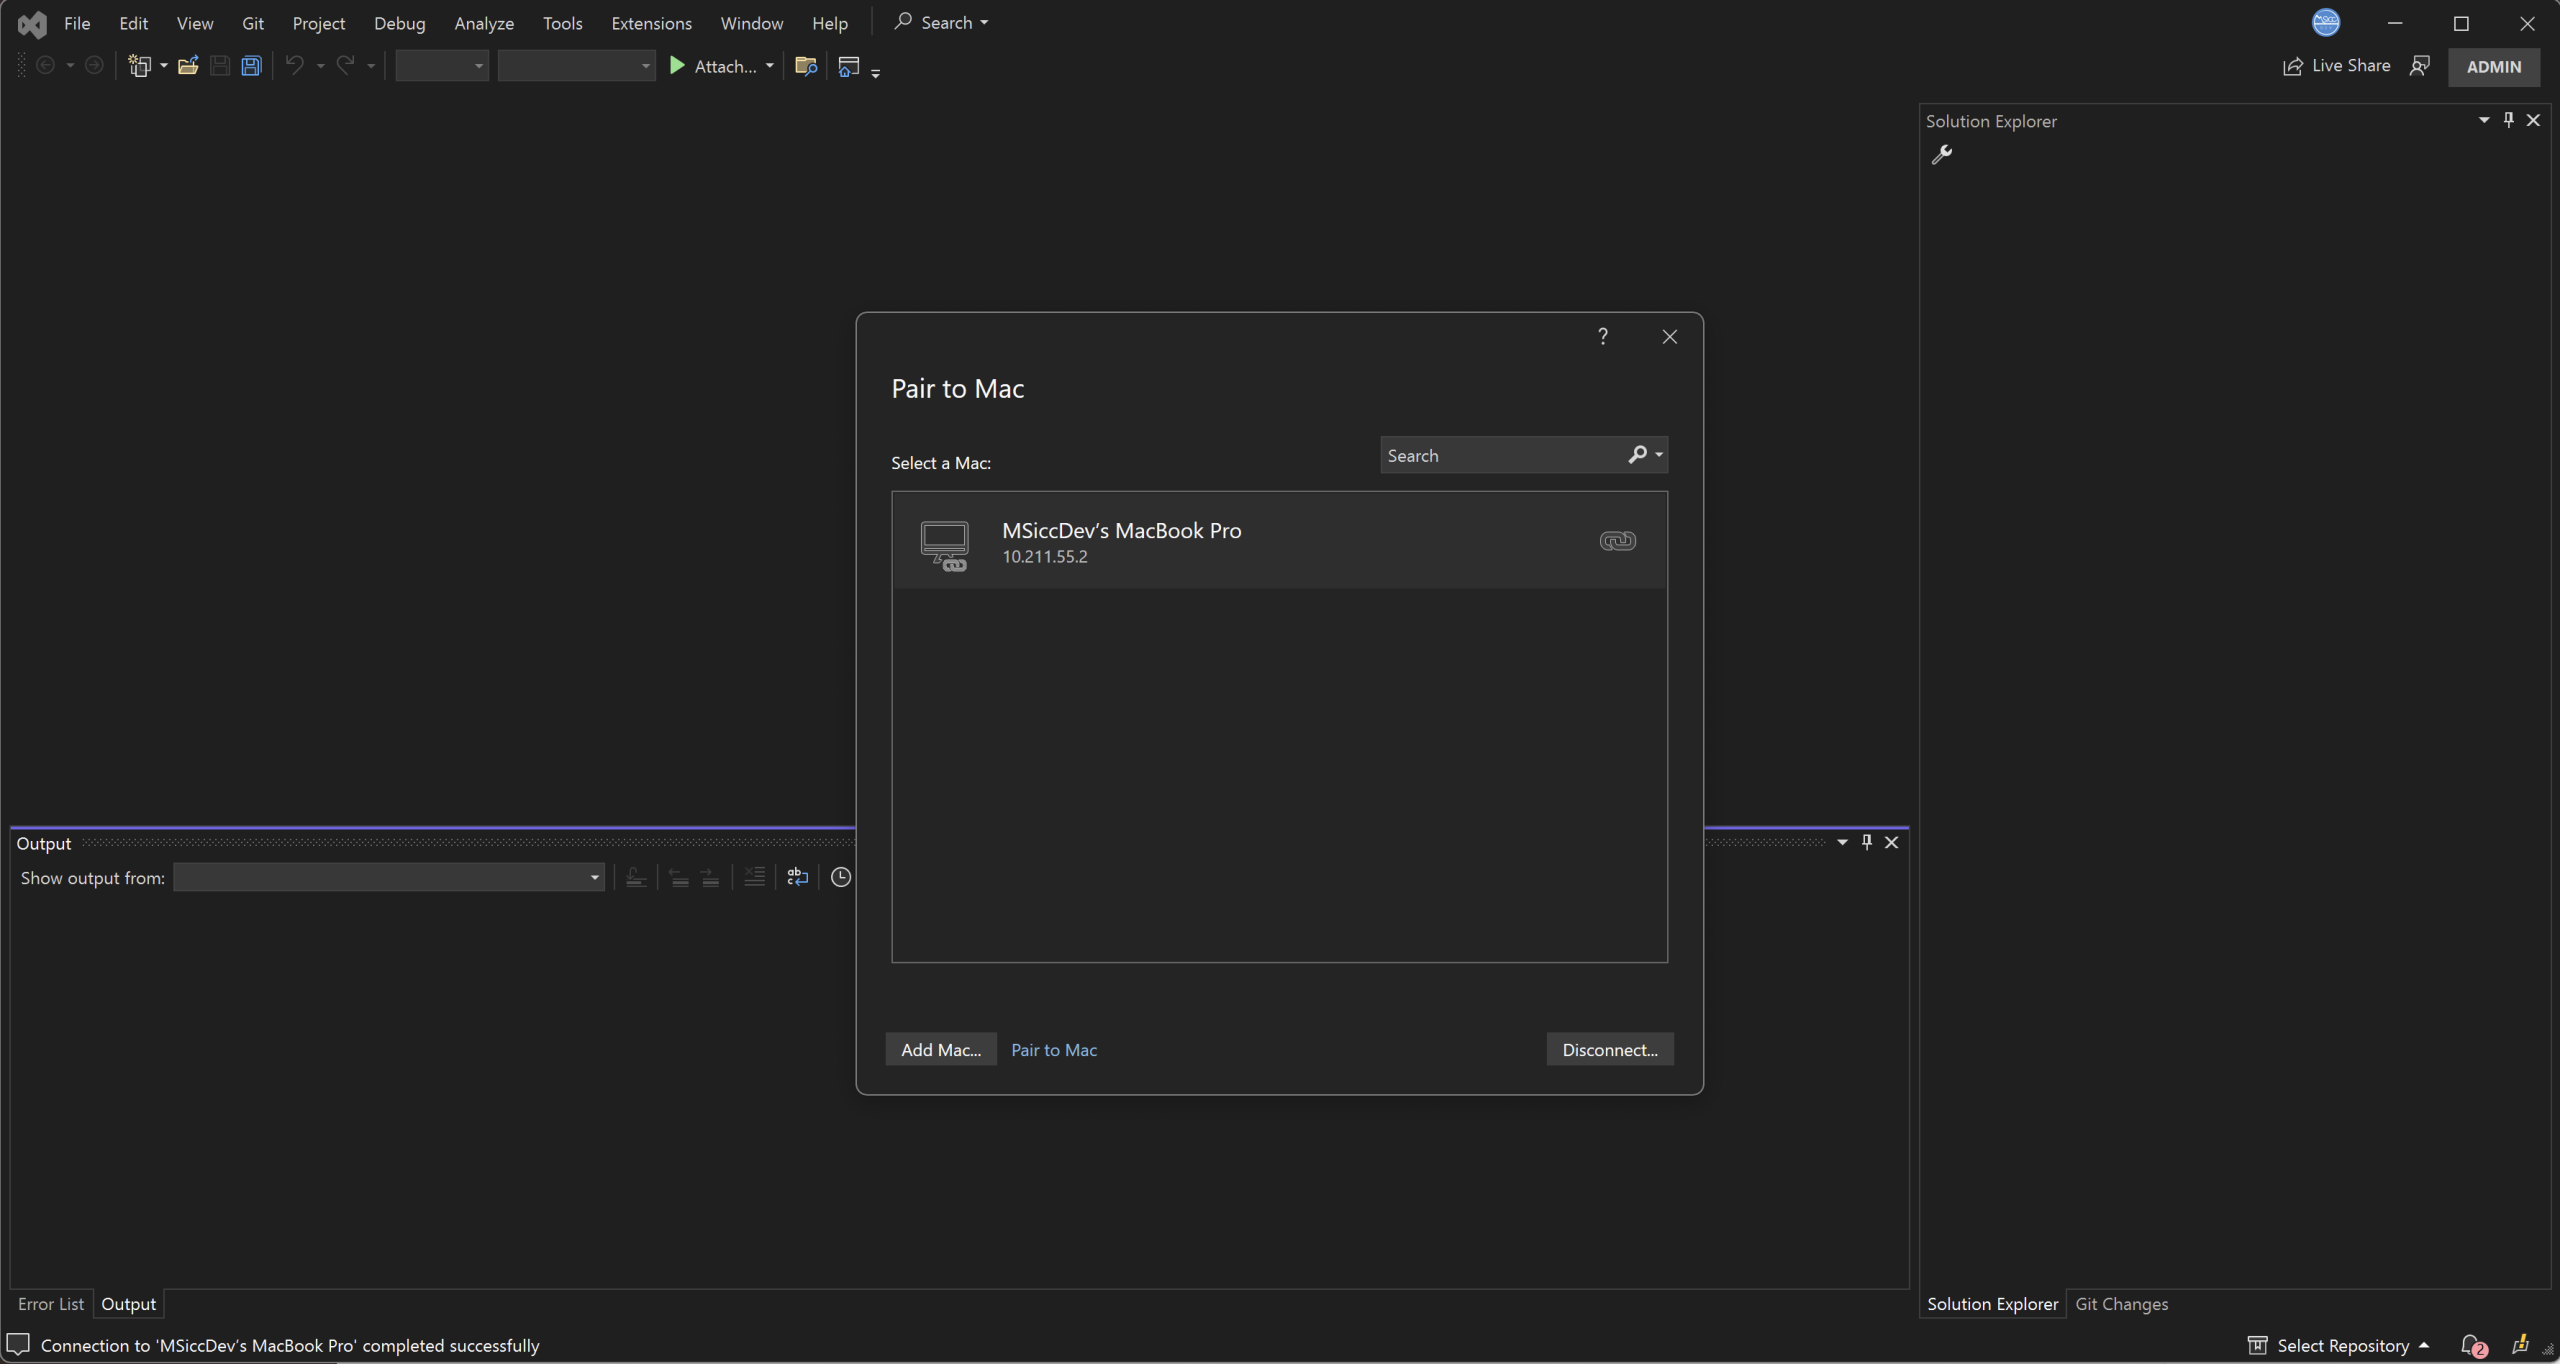Image resolution: width=2560 pixels, height=1364 pixels.
Task: Switch to the Error List tab
Action: click(51, 1304)
